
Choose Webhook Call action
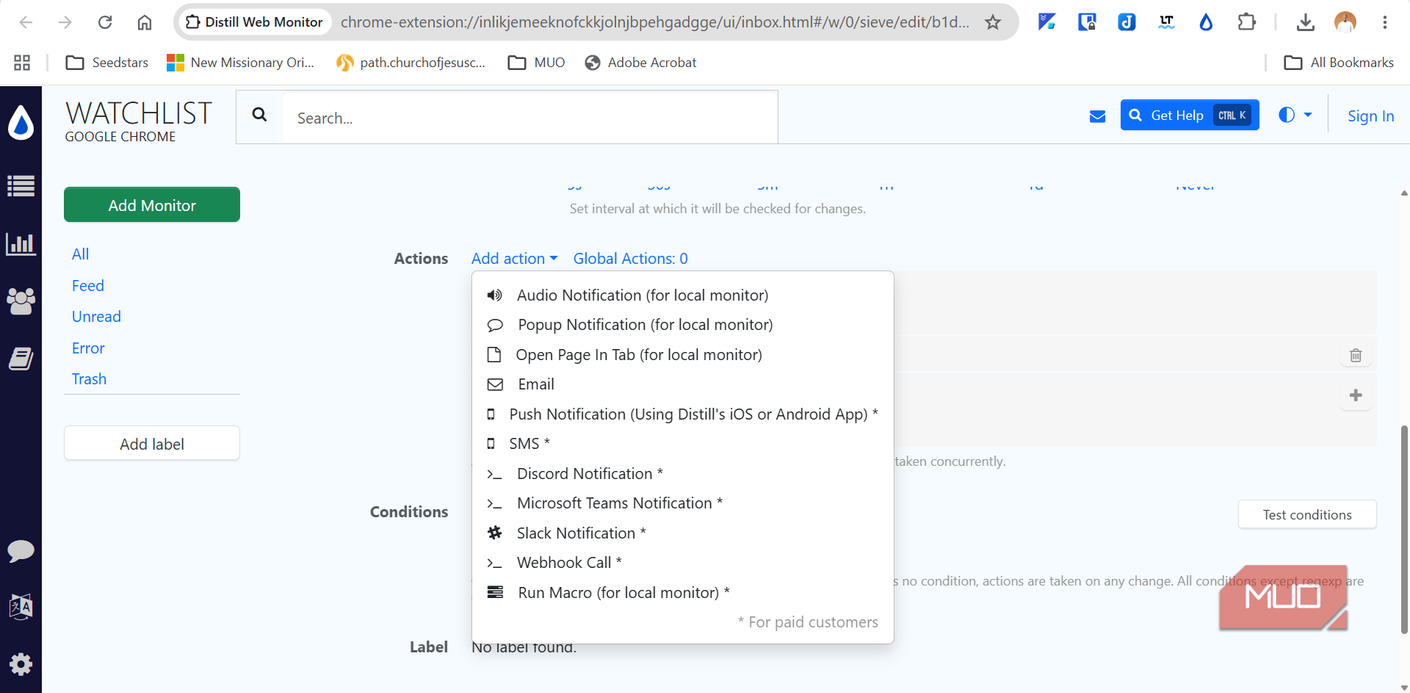(x=683, y=563)
